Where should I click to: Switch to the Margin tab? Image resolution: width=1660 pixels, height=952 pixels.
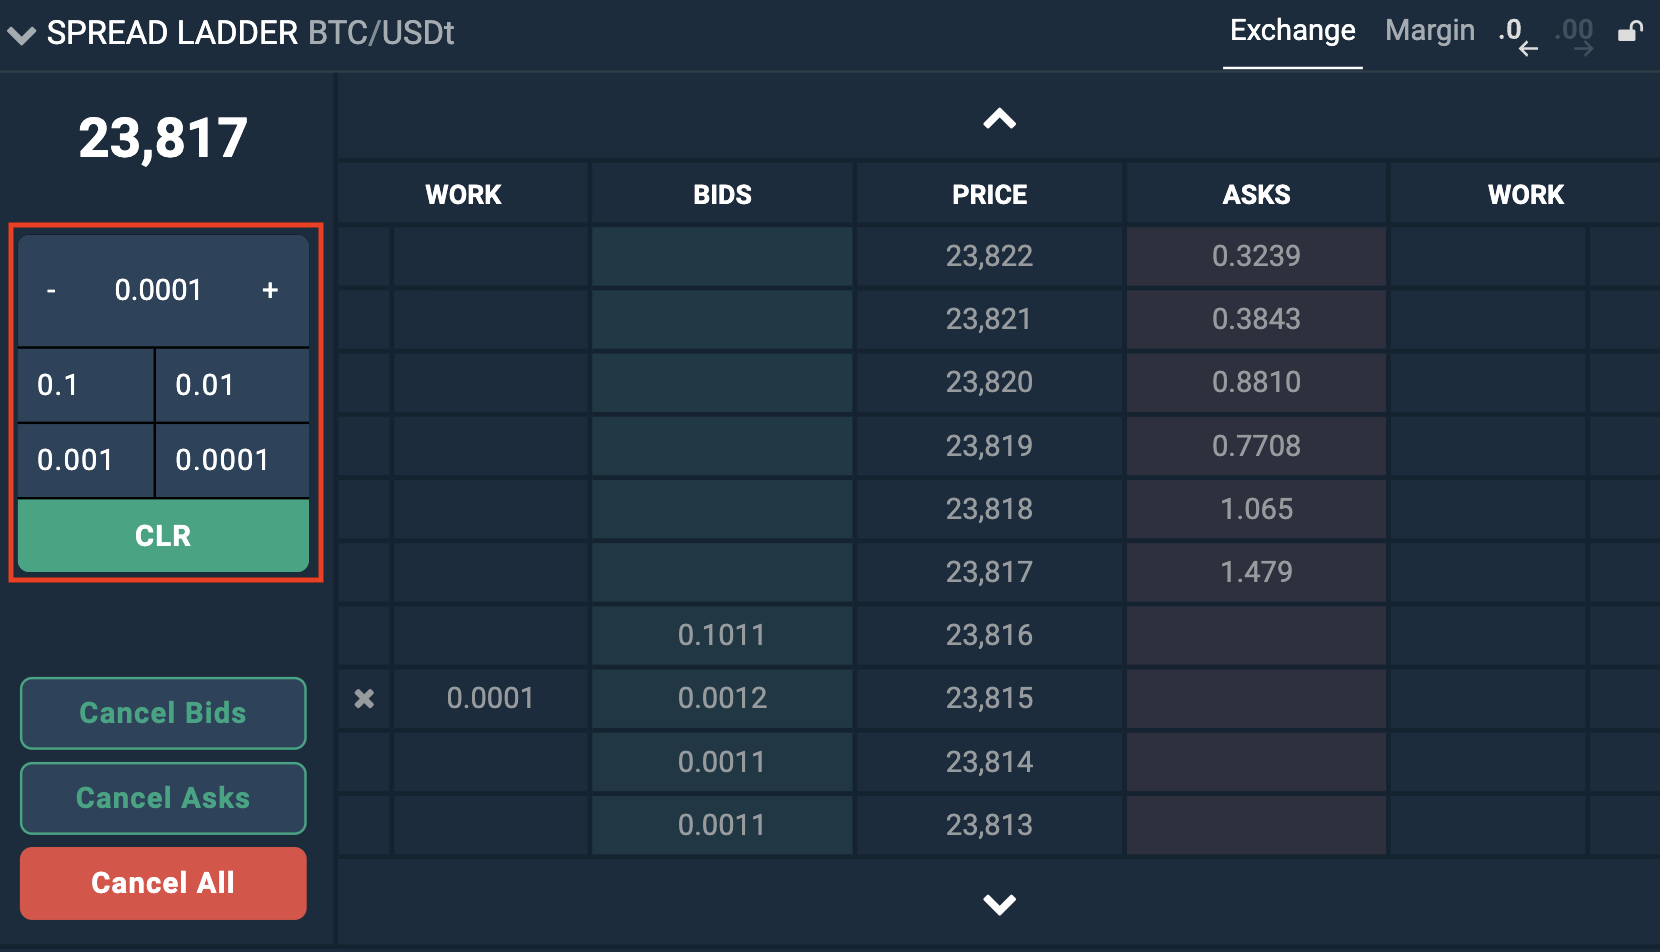(1429, 30)
